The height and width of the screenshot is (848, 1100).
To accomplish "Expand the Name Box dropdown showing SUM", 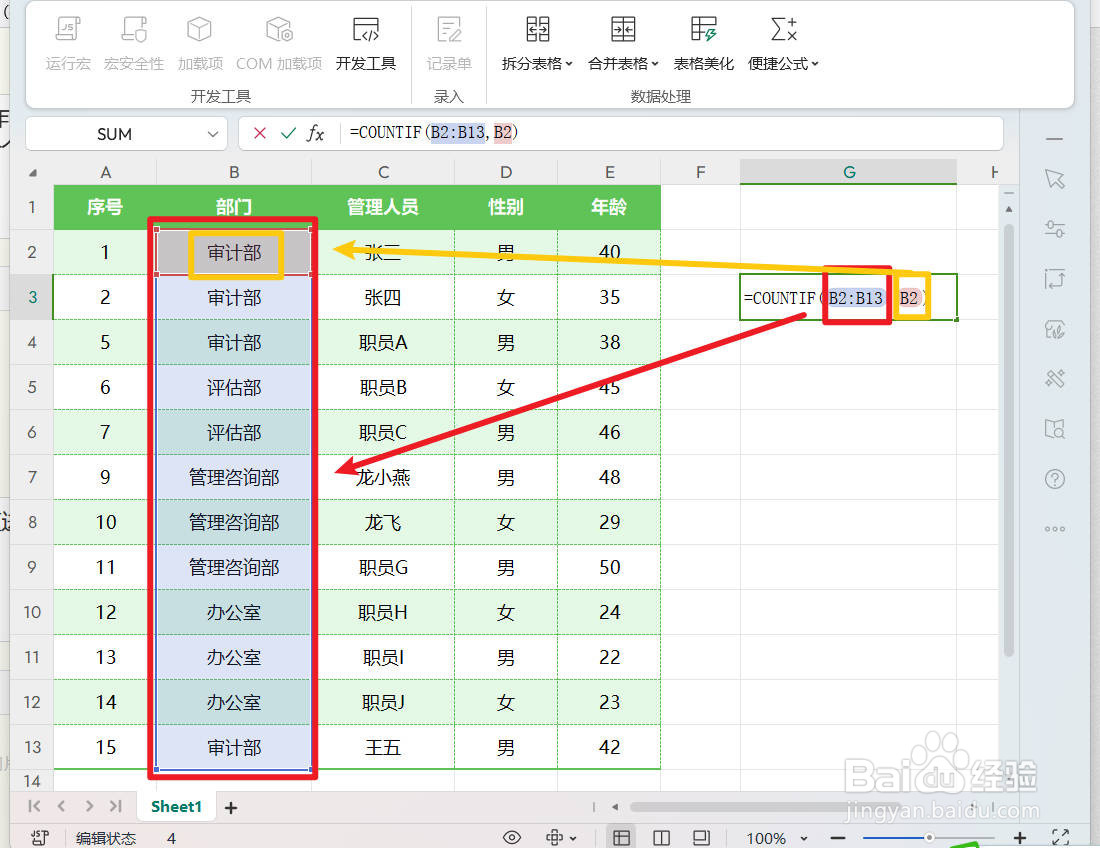I will tap(211, 133).
